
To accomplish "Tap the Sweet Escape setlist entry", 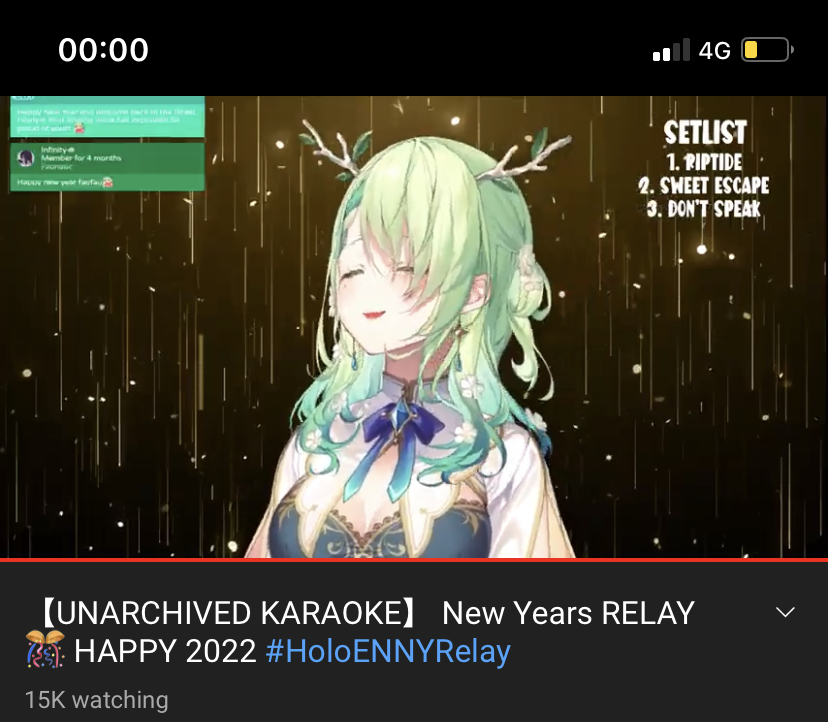I will [x=703, y=185].
